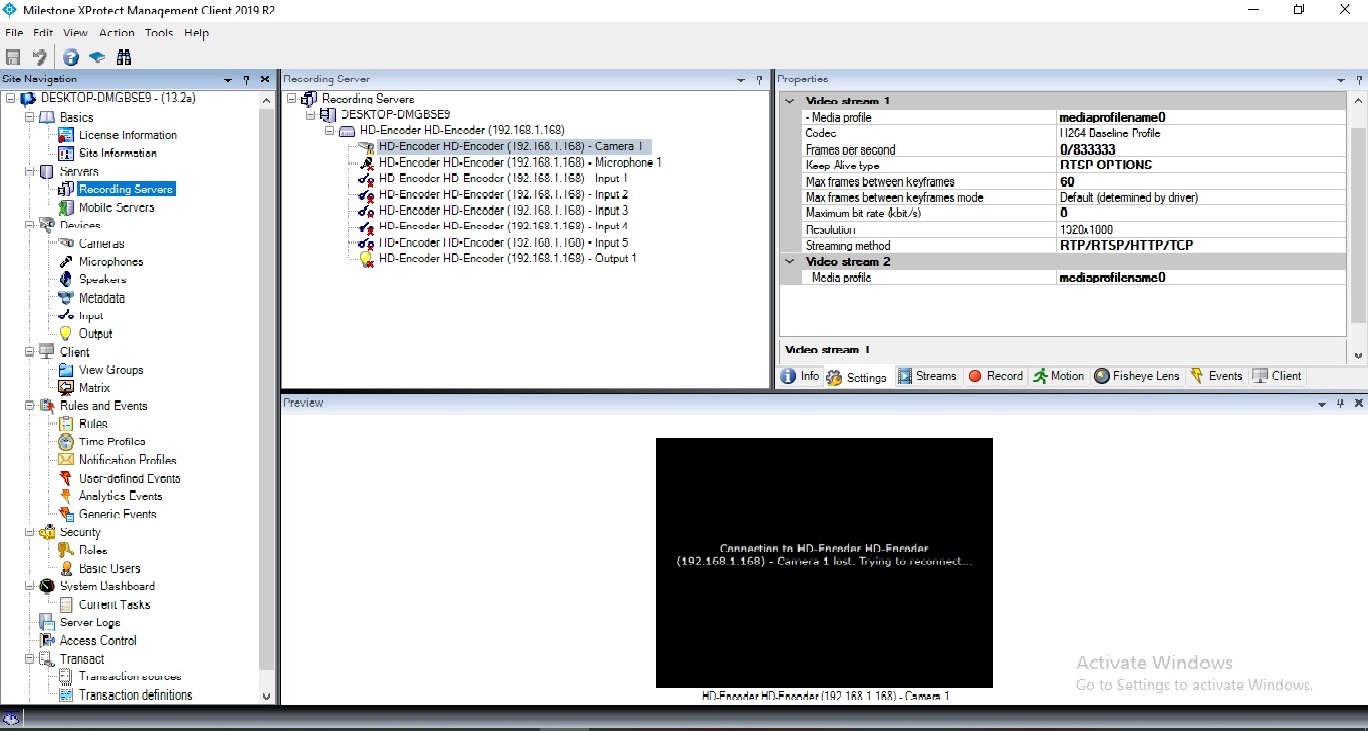Open the Edit menu

click(43, 33)
